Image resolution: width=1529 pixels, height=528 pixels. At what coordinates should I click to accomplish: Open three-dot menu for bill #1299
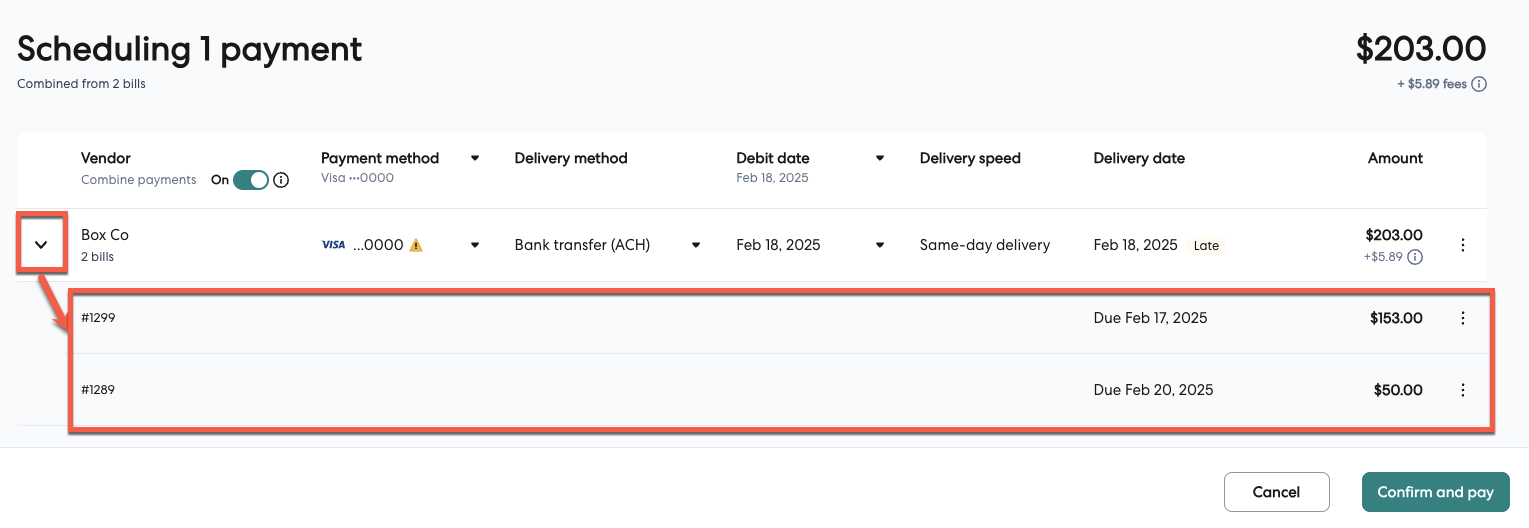click(x=1463, y=318)
